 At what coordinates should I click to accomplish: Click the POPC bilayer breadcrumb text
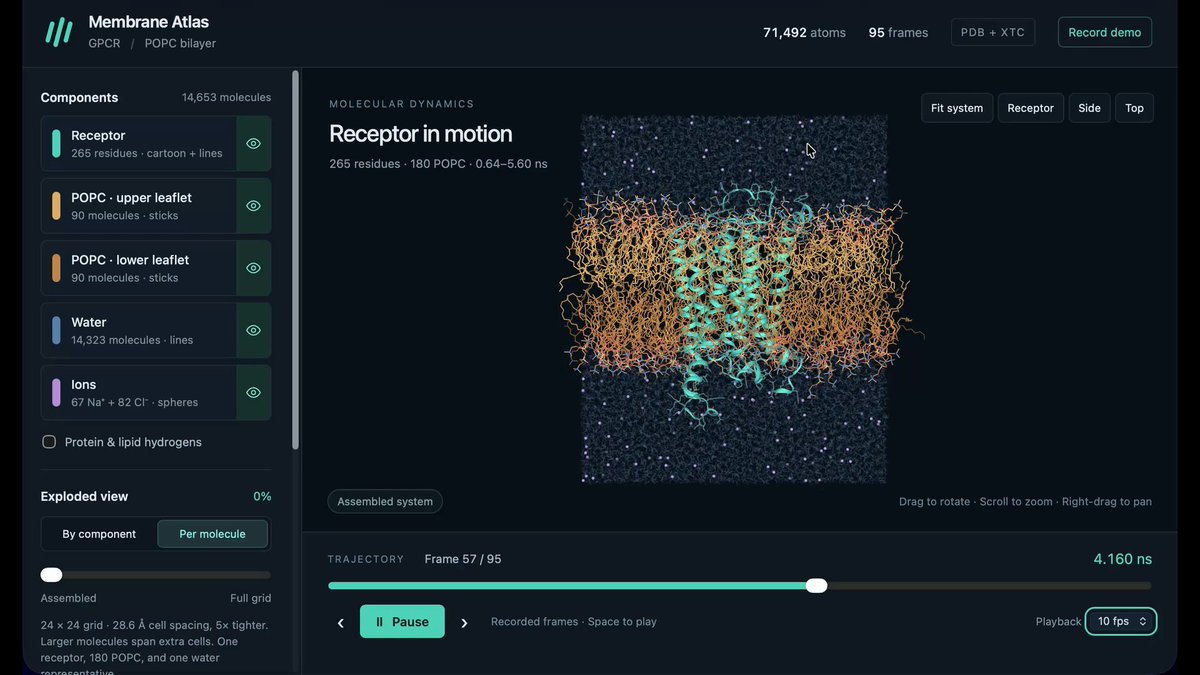click(180, 44)
